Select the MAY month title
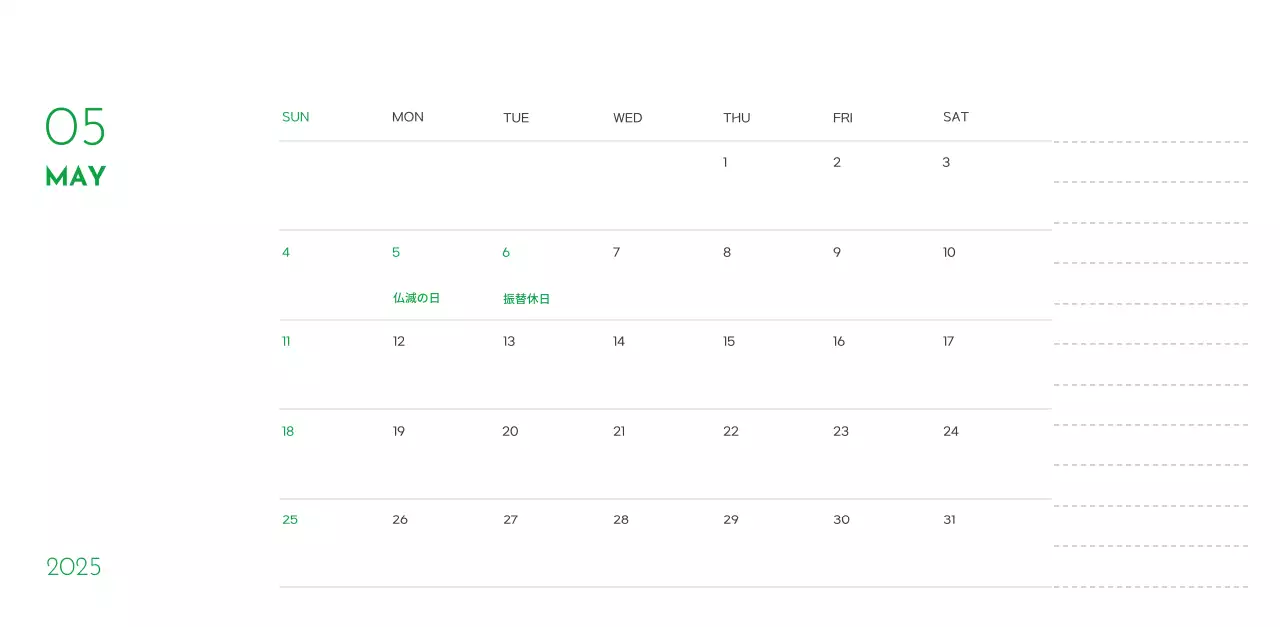 [76, 177]
